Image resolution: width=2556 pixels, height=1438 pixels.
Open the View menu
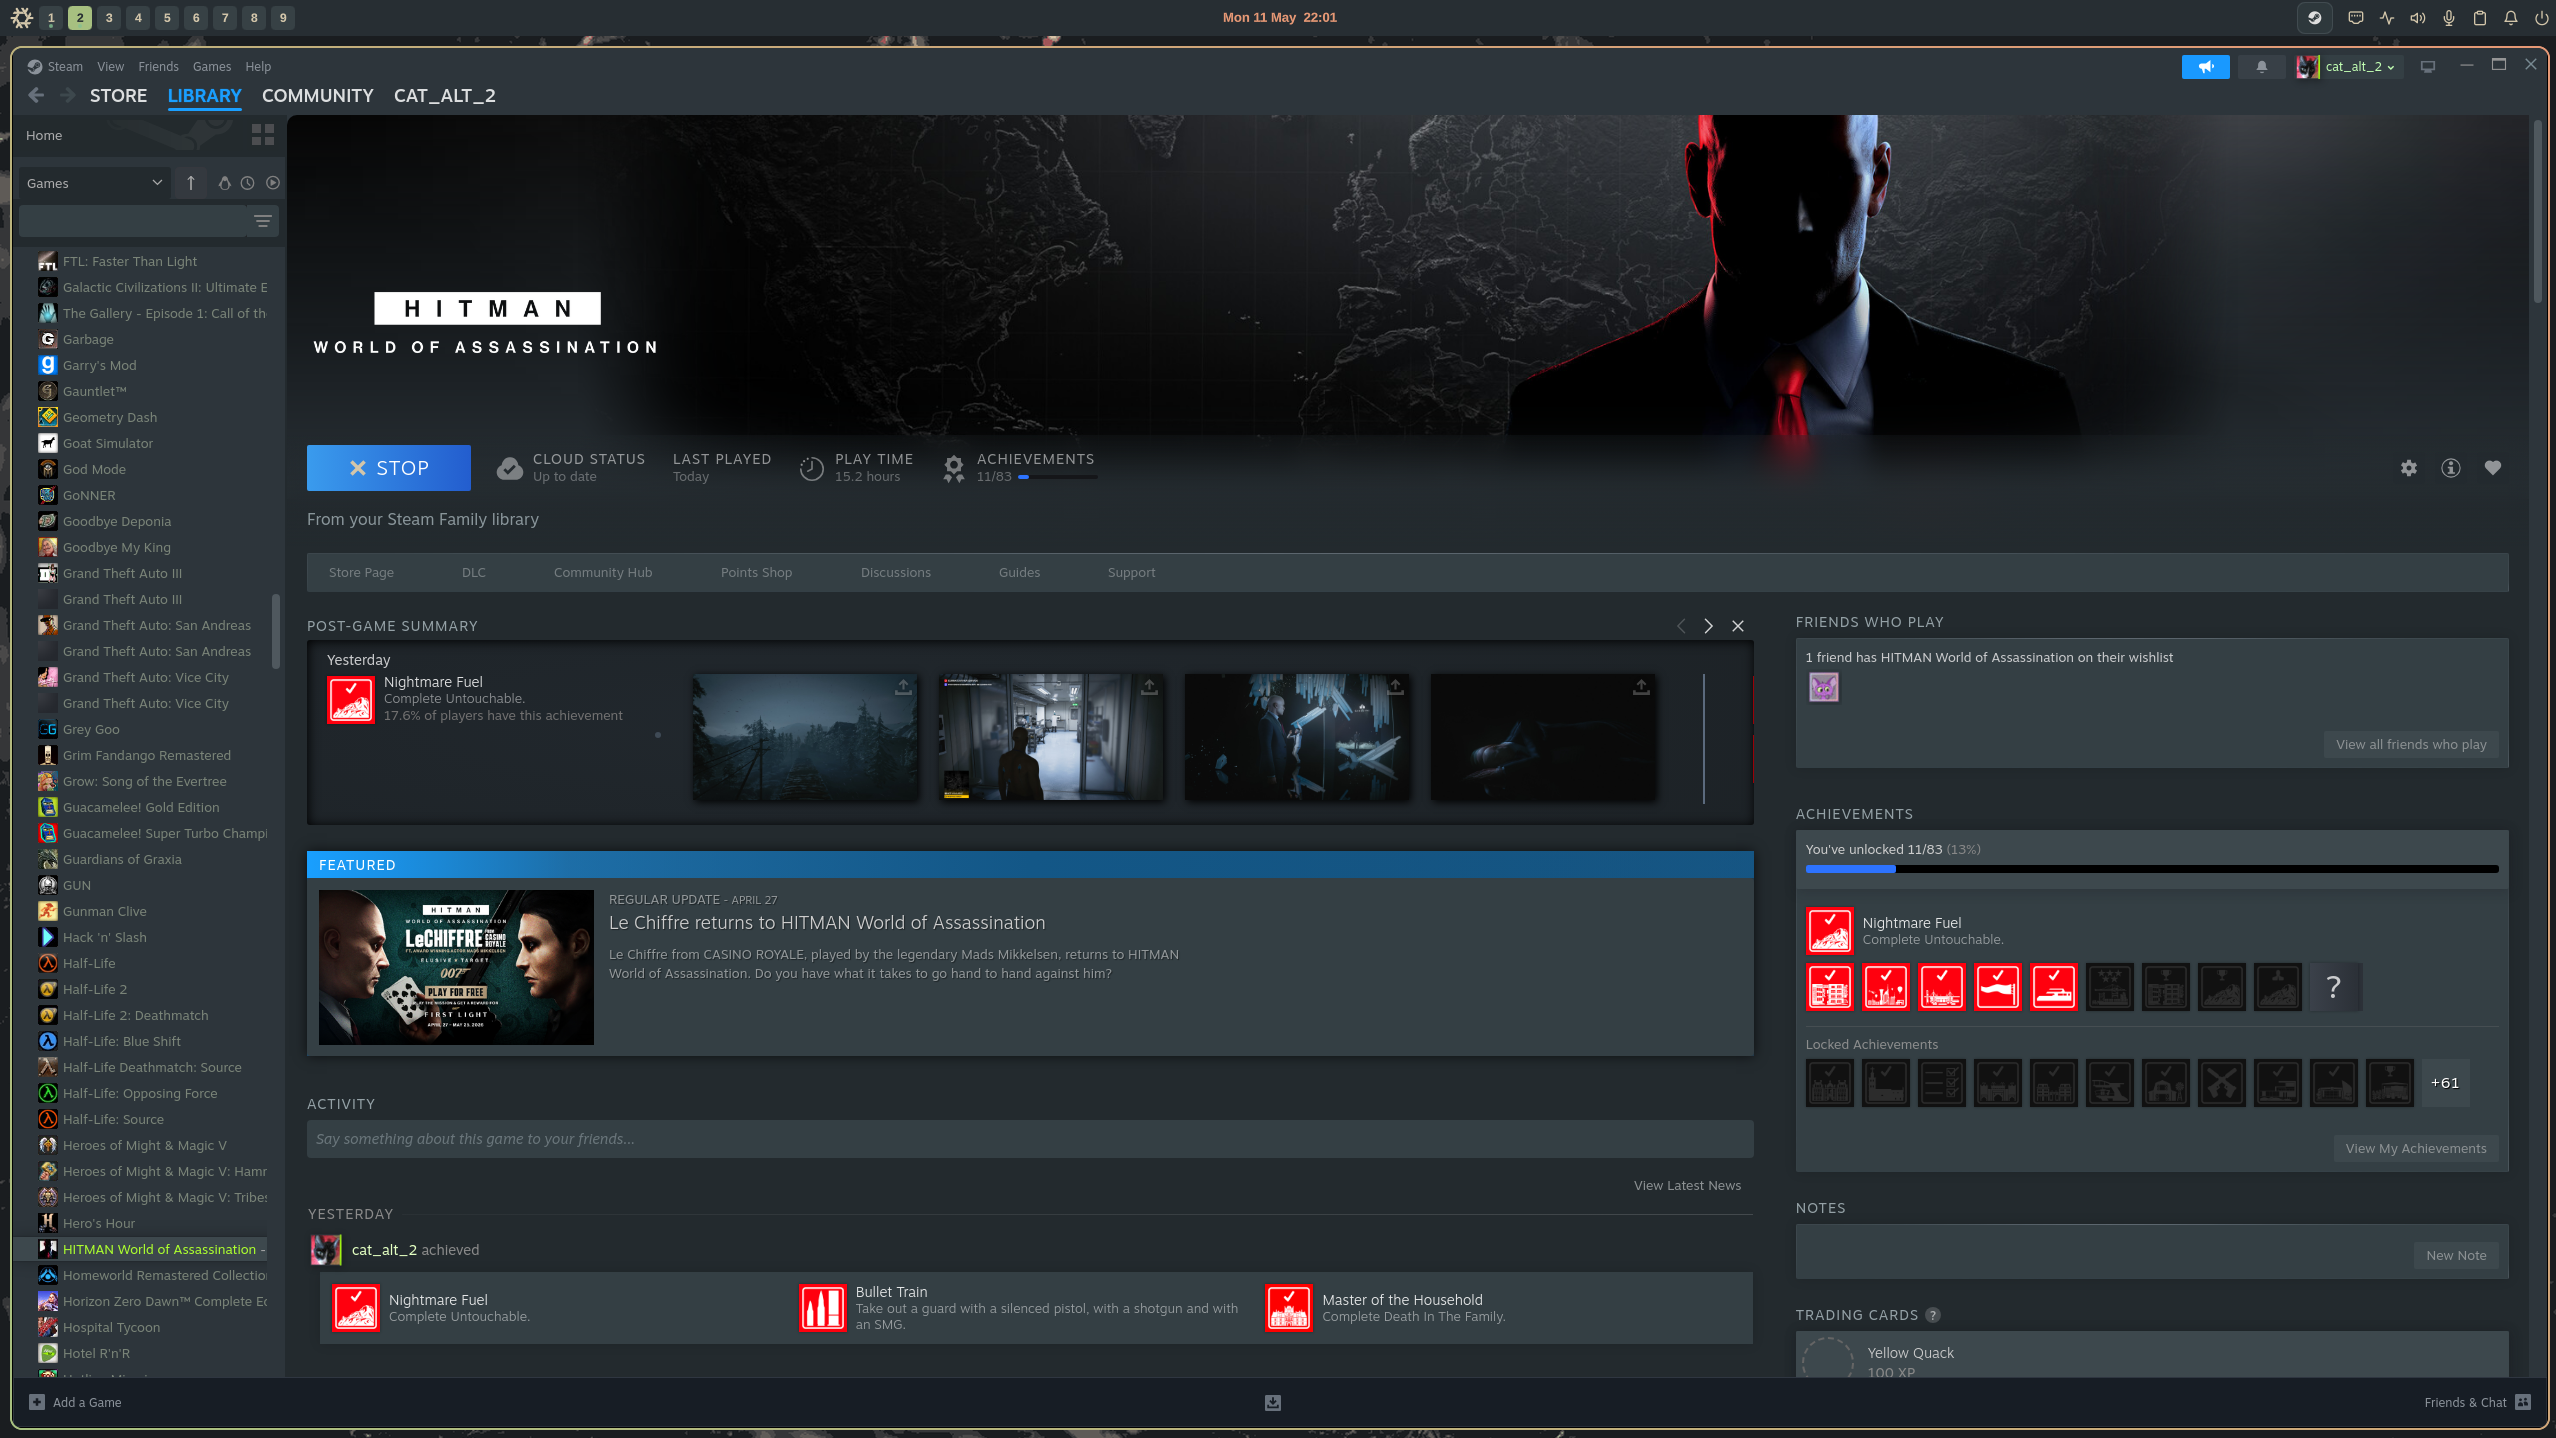point(111,67)
